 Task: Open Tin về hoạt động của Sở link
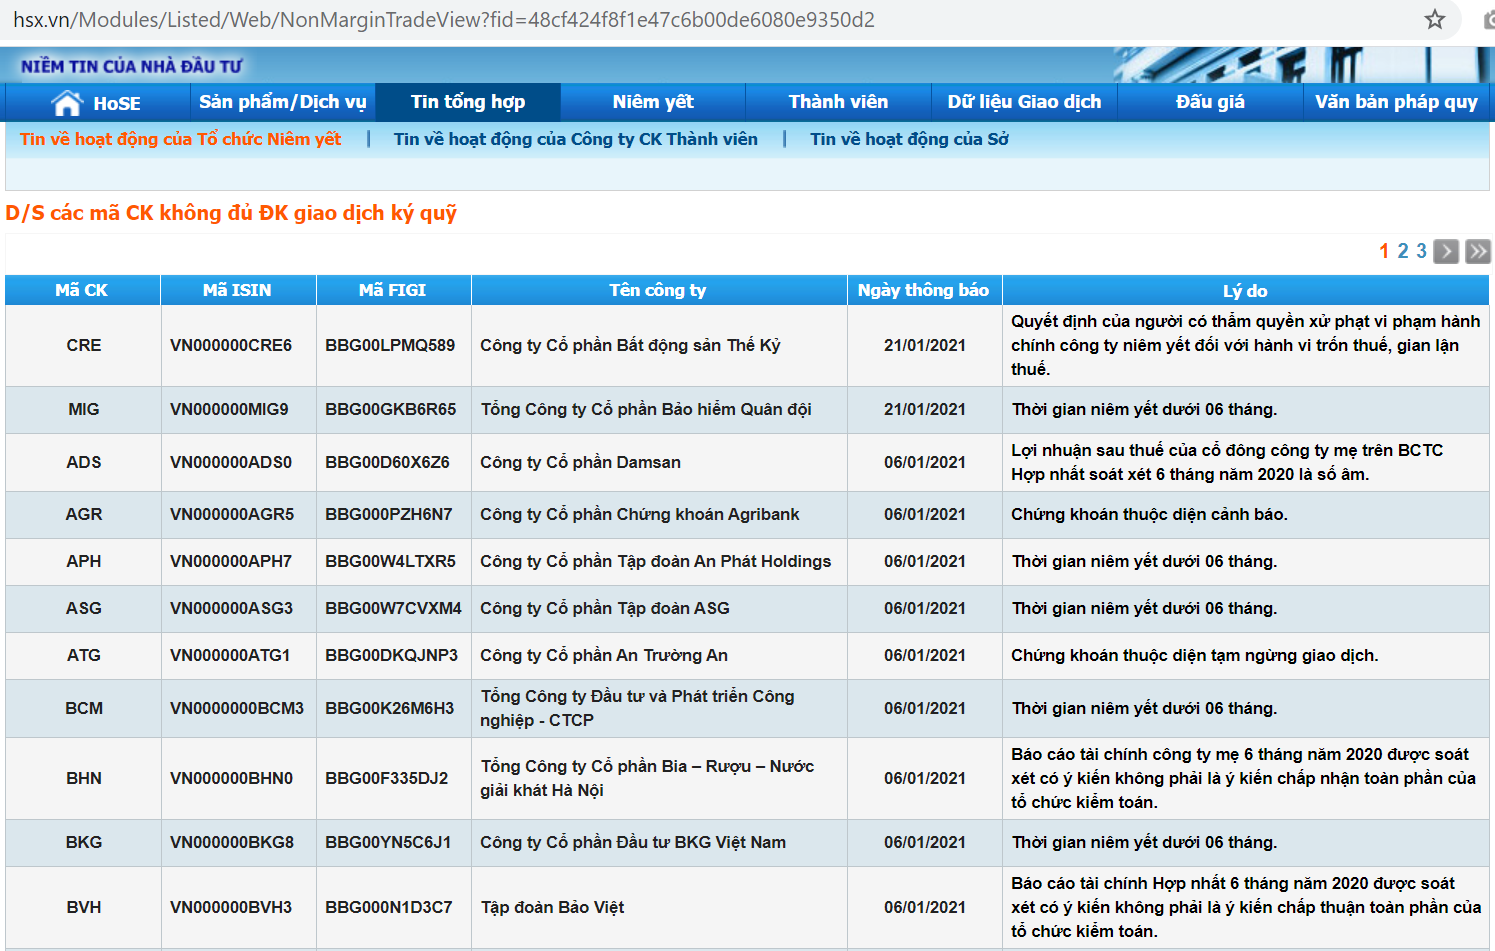click(909, 139)
